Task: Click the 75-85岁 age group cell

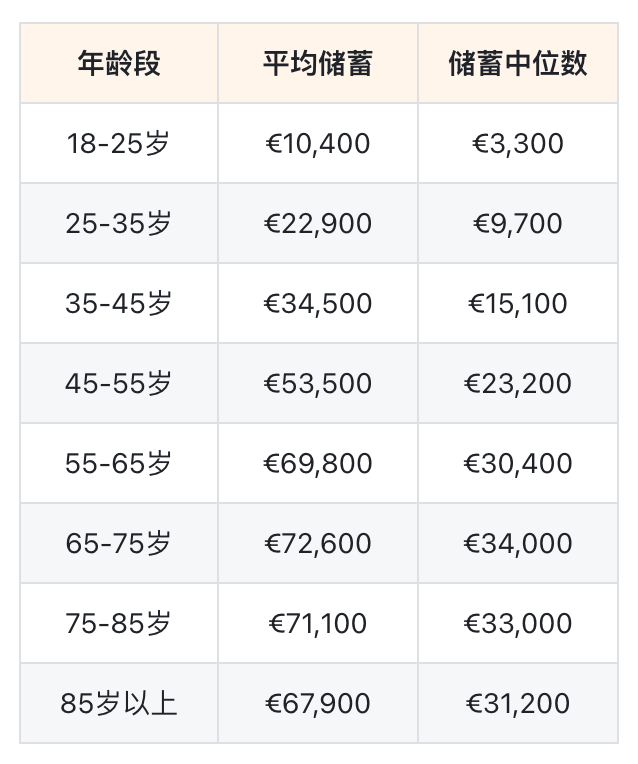Action: (119, 624)
